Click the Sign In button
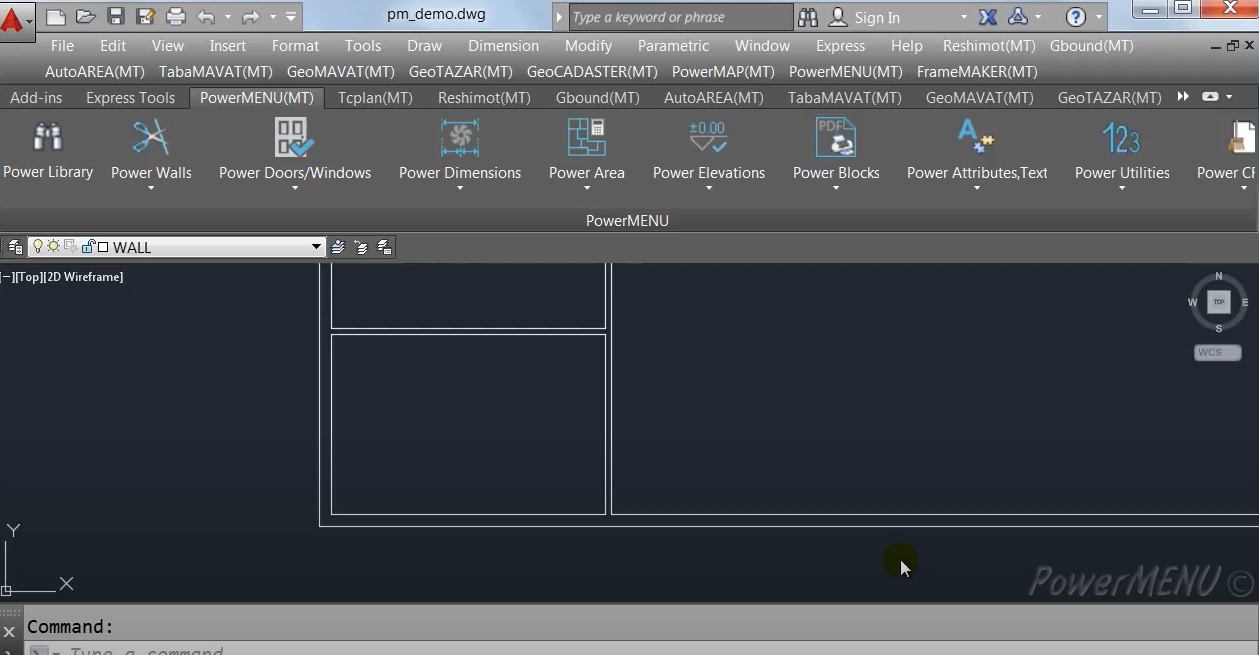Viewport: 1259px width, 655px height. coord(866,17)
